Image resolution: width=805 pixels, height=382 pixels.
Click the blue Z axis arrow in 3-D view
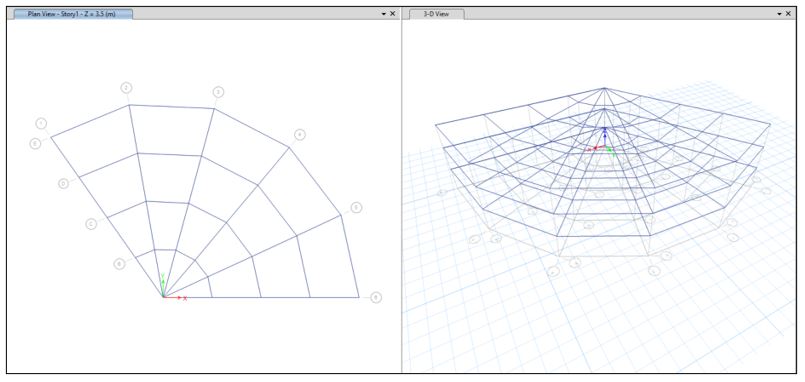(605, 136)
